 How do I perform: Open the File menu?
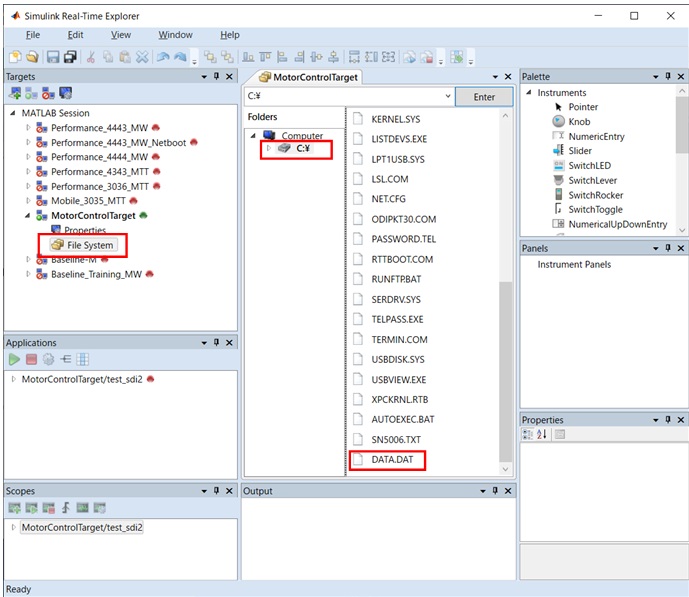click(x=33, y=35)
